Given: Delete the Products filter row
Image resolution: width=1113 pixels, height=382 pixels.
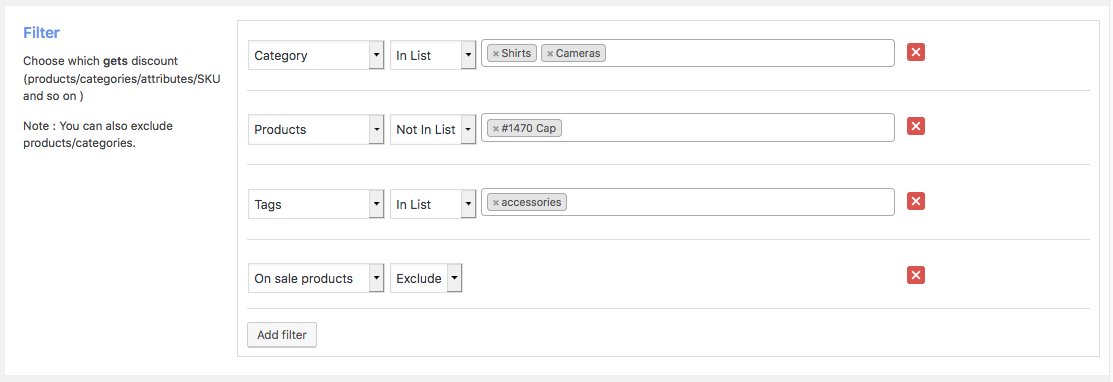Looking at the screenshot, I should click(x=916, y=126).
